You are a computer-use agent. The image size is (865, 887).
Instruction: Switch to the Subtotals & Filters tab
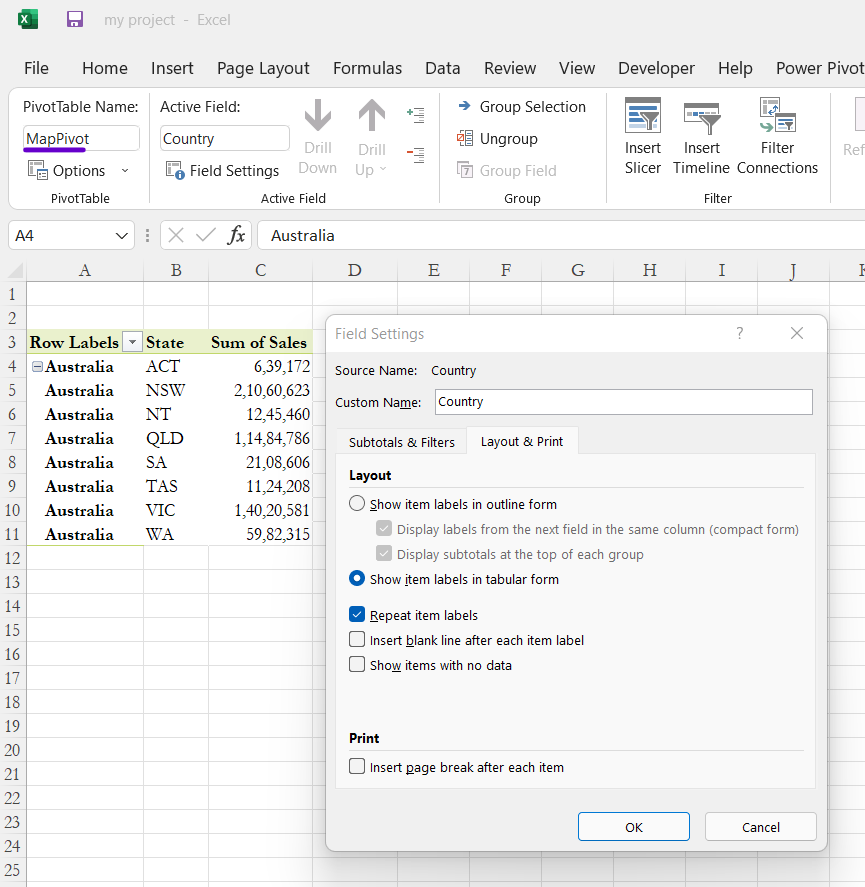tap(401, 441)
